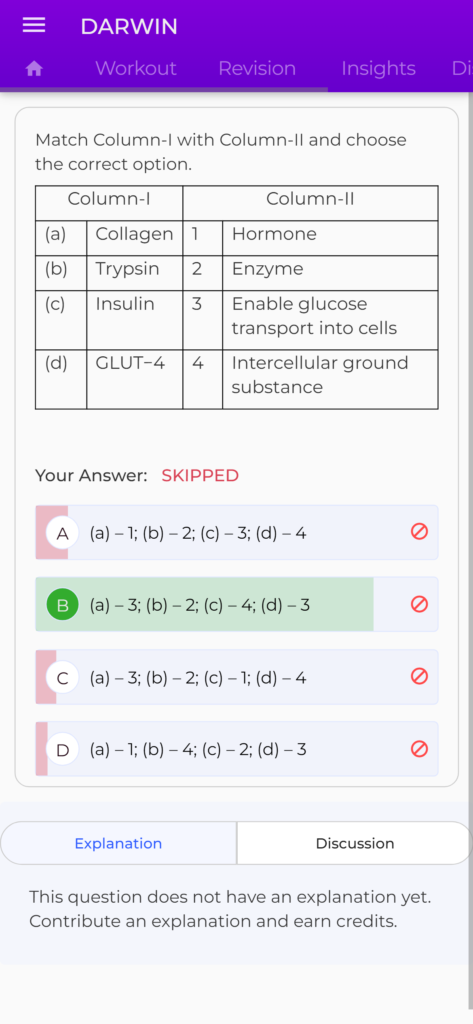Click the report icon on option A
473x1024 pixels.
[419, 532]
